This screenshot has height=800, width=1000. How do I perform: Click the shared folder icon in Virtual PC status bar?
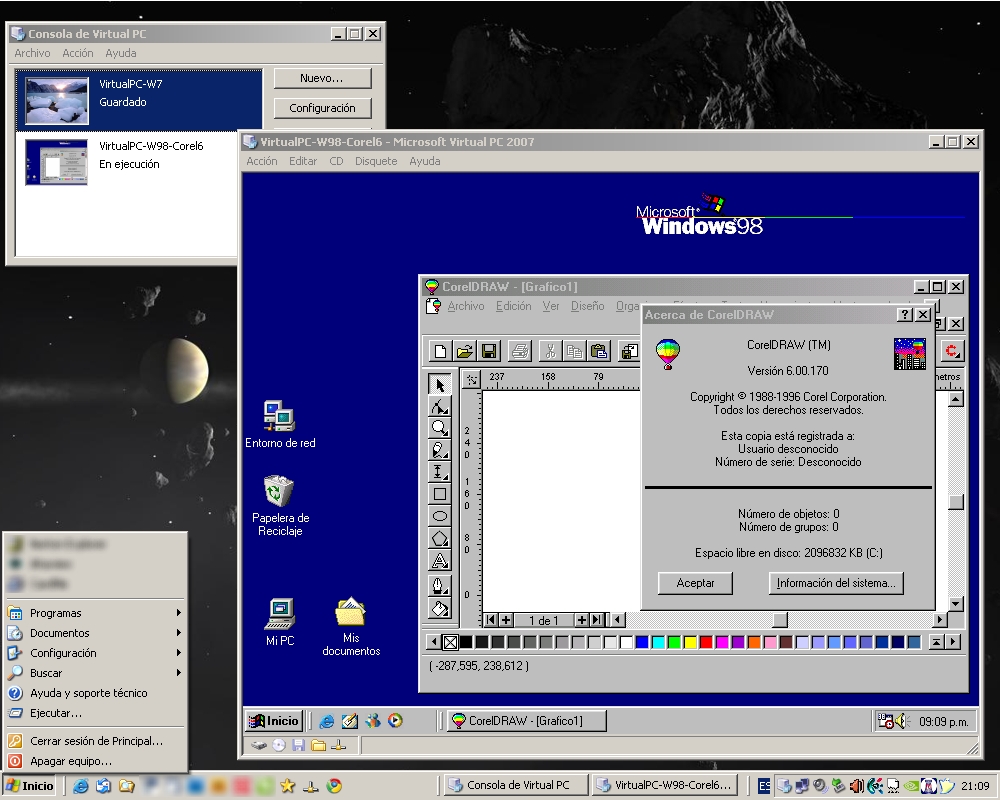click(318, 744)
